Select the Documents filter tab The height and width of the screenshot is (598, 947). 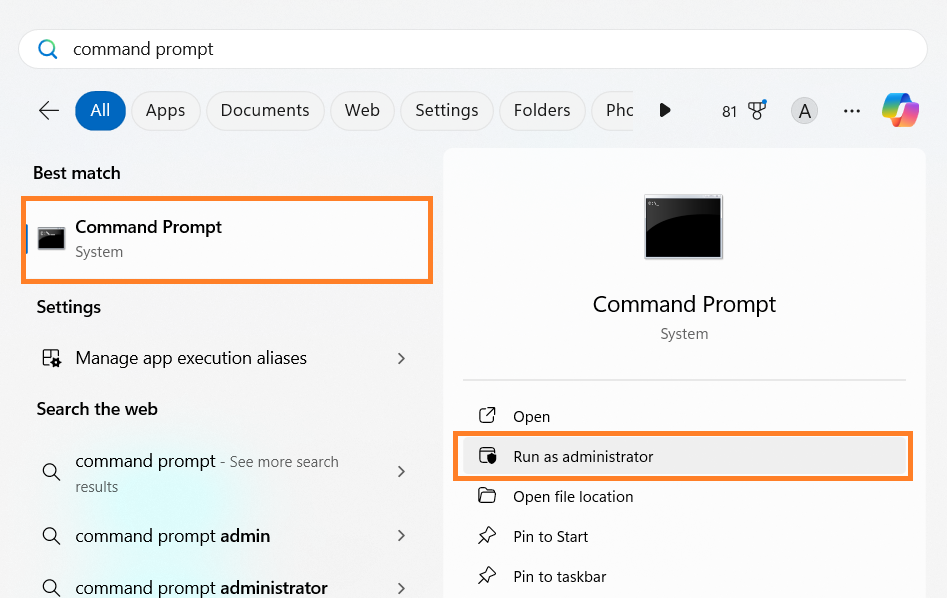click(x=265, y=111)
